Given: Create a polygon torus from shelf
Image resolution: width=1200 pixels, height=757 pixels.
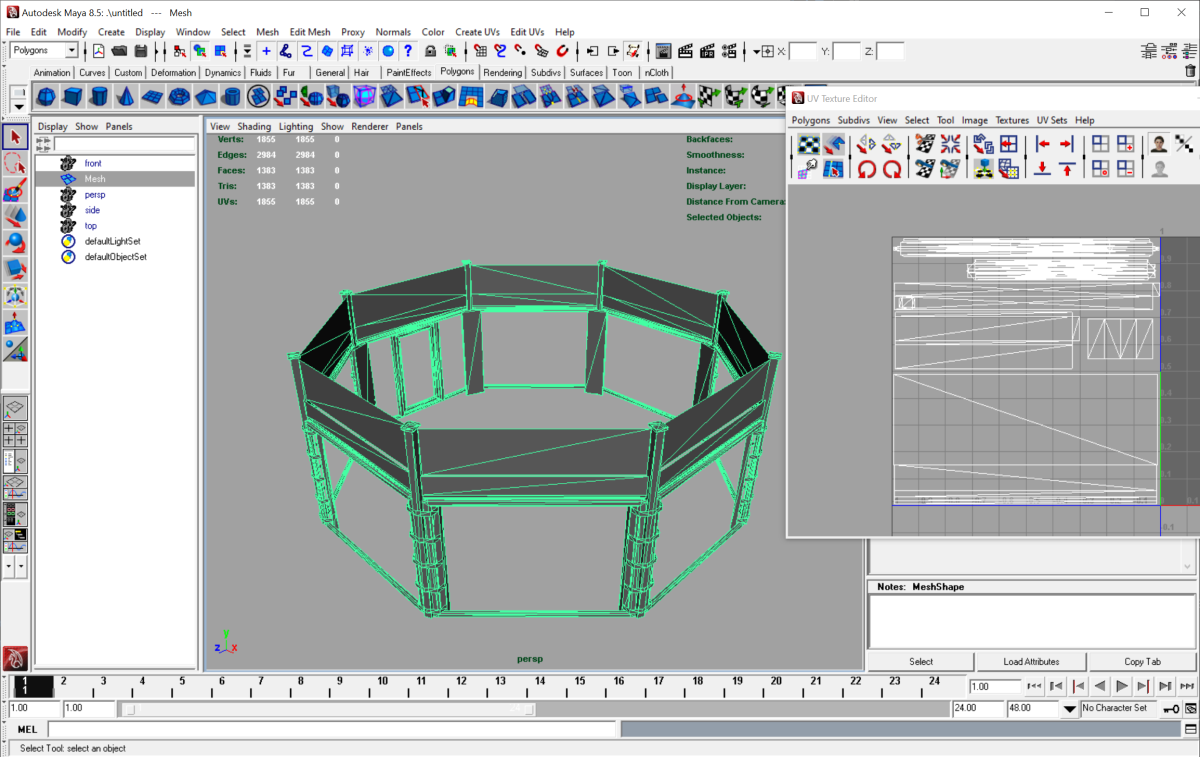Looking at the screenshot, I should pyautogui.click(x=178, y=96).
